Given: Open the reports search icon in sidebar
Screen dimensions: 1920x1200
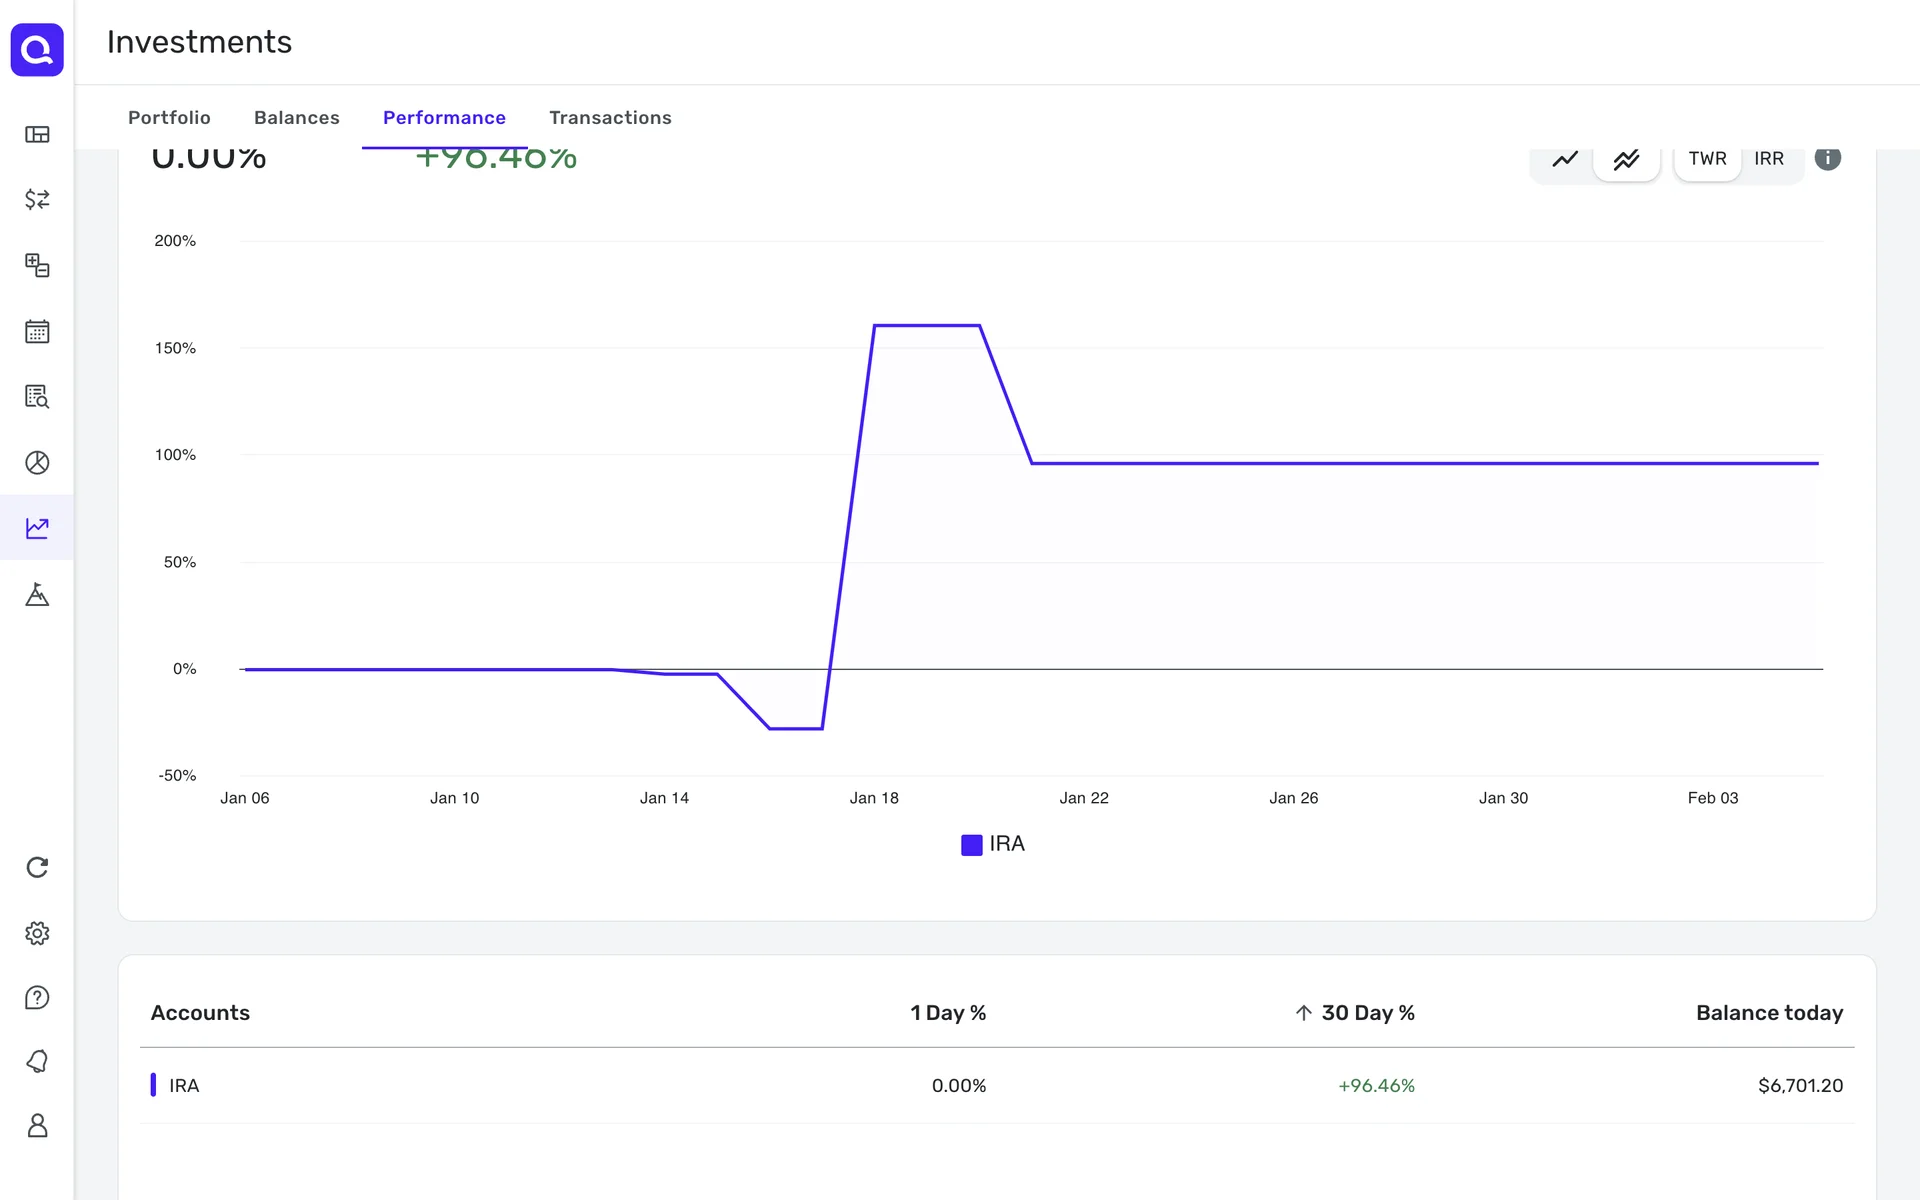Looking at the screenshot, I should pos(37,396).
